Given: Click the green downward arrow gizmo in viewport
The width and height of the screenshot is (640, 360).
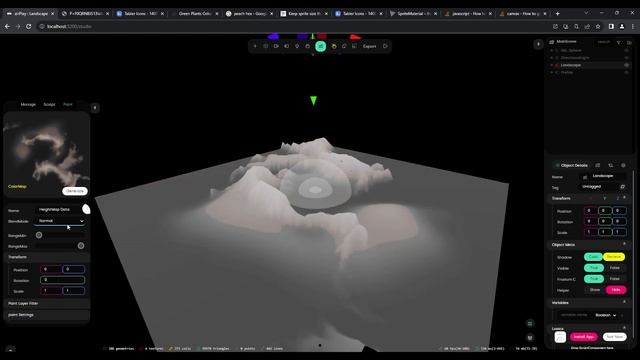Looking at the screenshot, I should point(313,100).
